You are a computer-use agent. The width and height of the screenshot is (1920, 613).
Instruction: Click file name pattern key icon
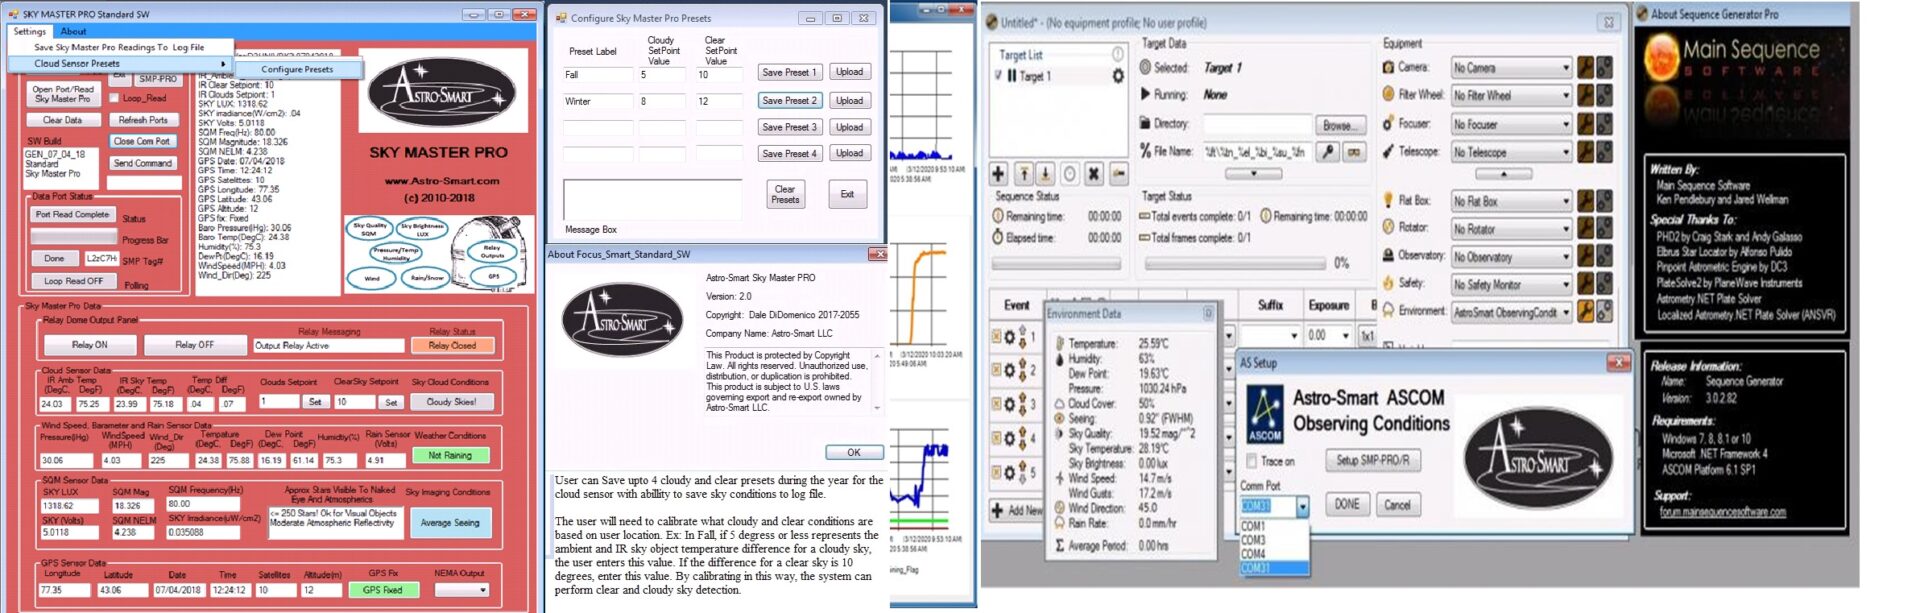click(1327, 152)
